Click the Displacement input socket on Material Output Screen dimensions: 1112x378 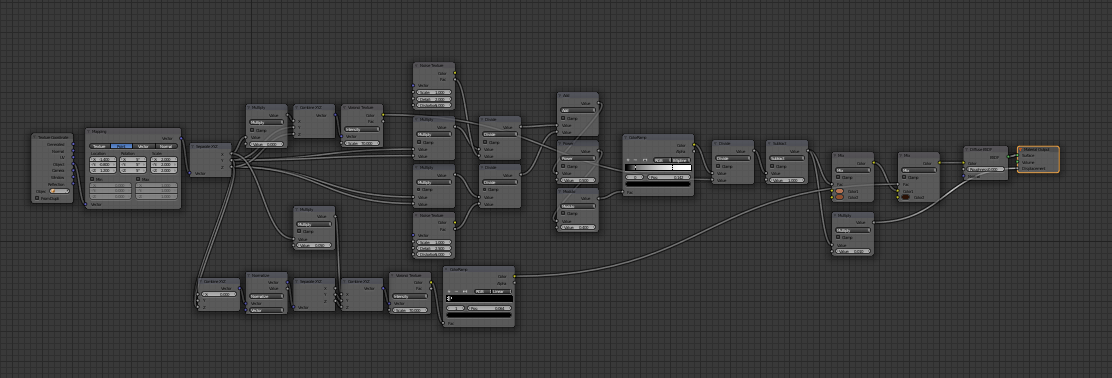(1017, 168)
